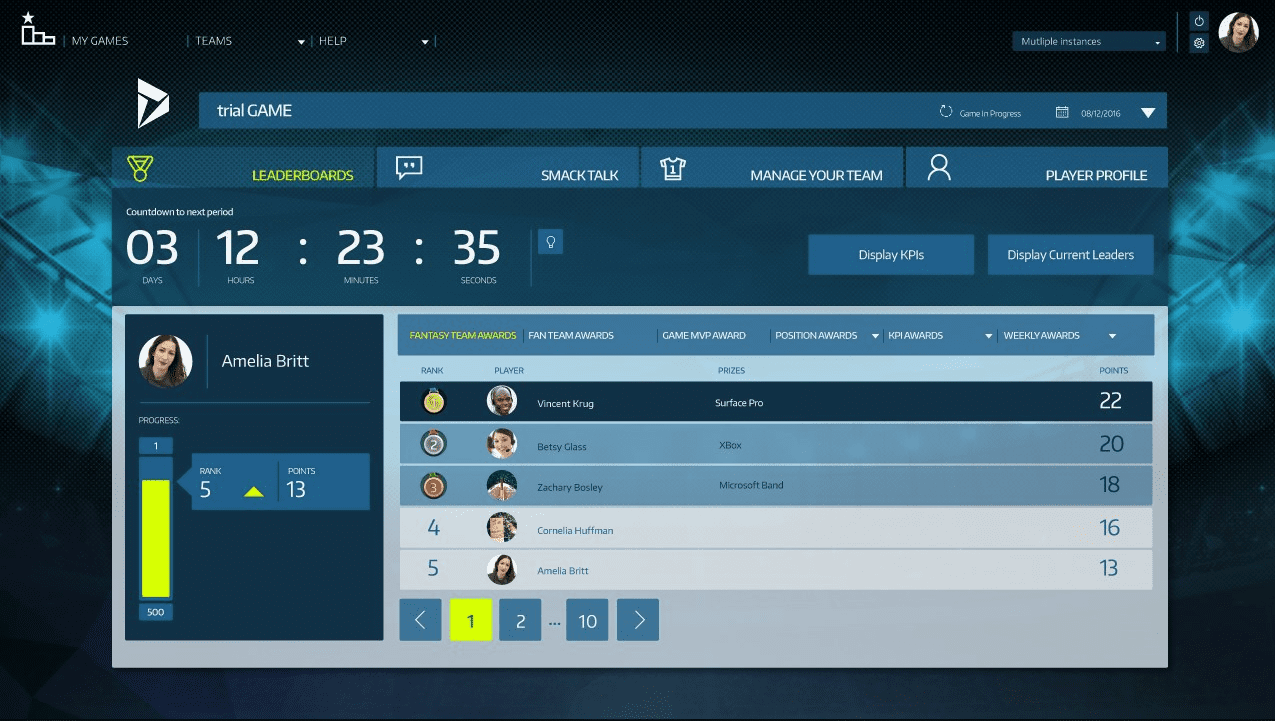Viewport: 1275px width, 721px height.
Task: Select the GAME MVP AWARD tab
Action: tap(704, 336)
